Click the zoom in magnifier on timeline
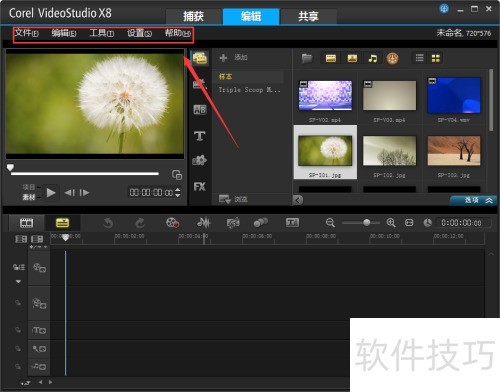 click(391, 223)
